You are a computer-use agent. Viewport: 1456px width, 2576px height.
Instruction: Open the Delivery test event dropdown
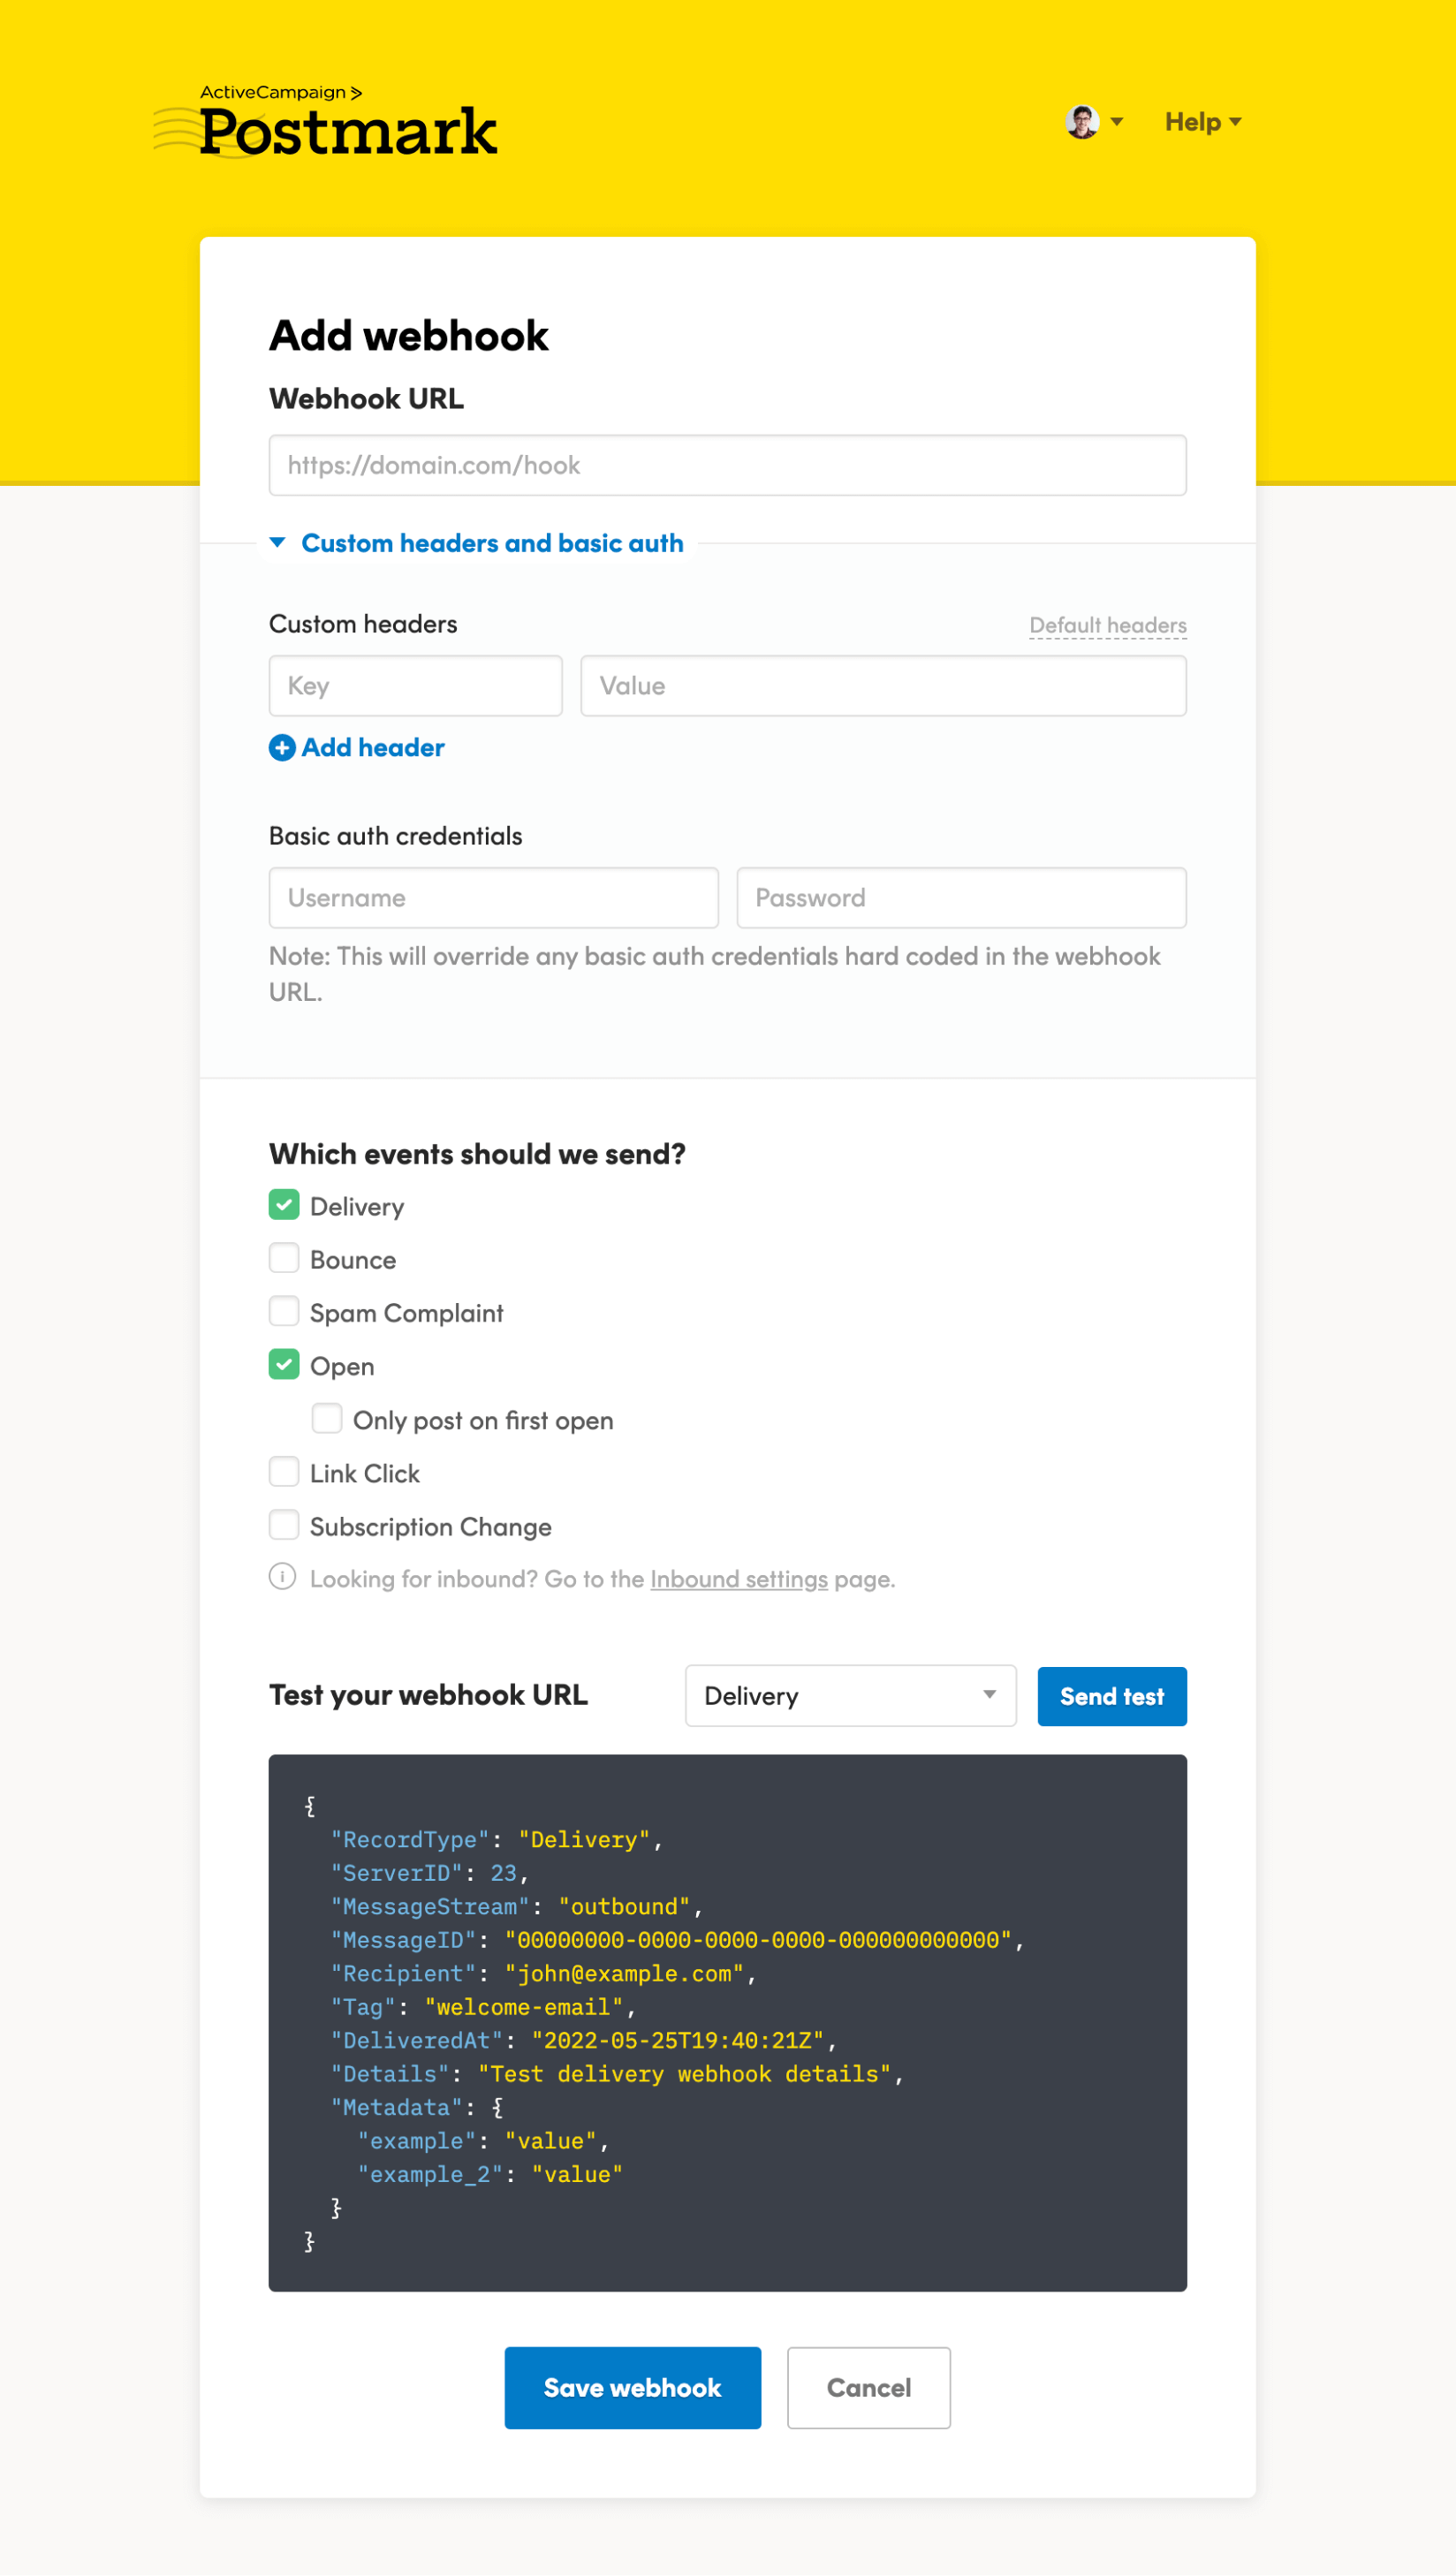click(850, 1696)
